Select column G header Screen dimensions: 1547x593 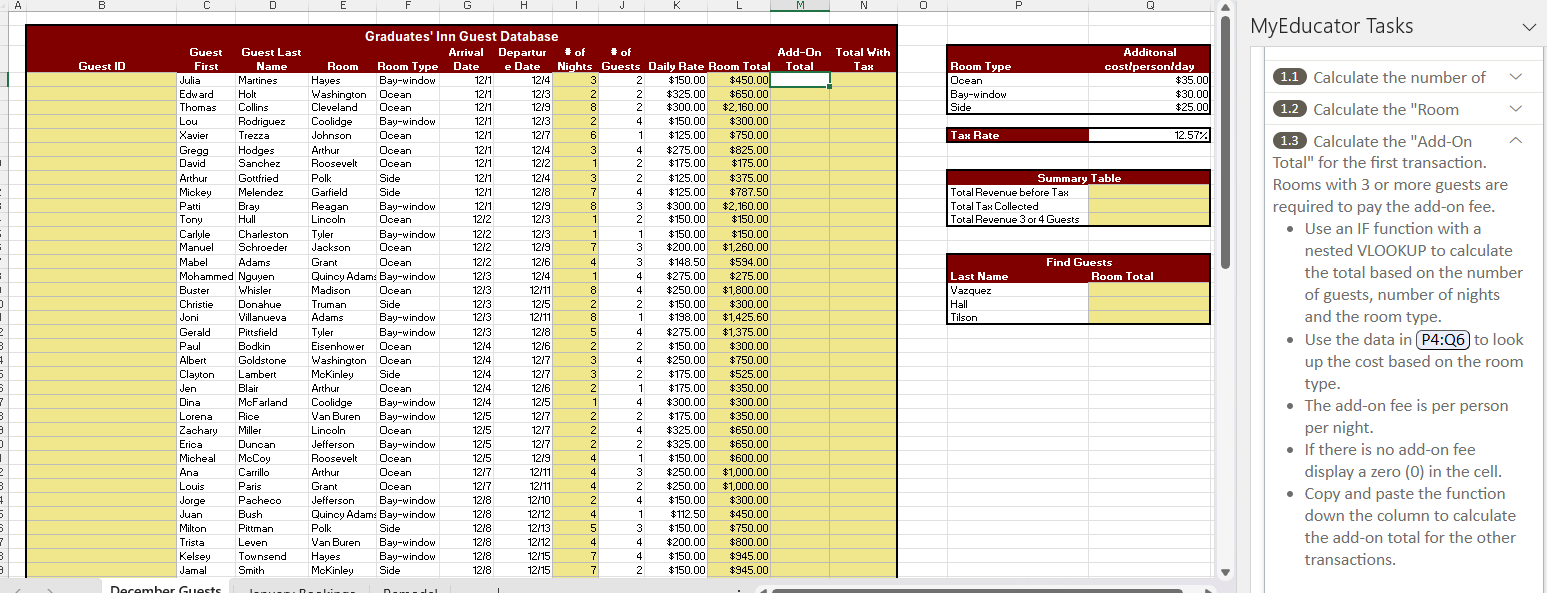click(x=467, y=6)
